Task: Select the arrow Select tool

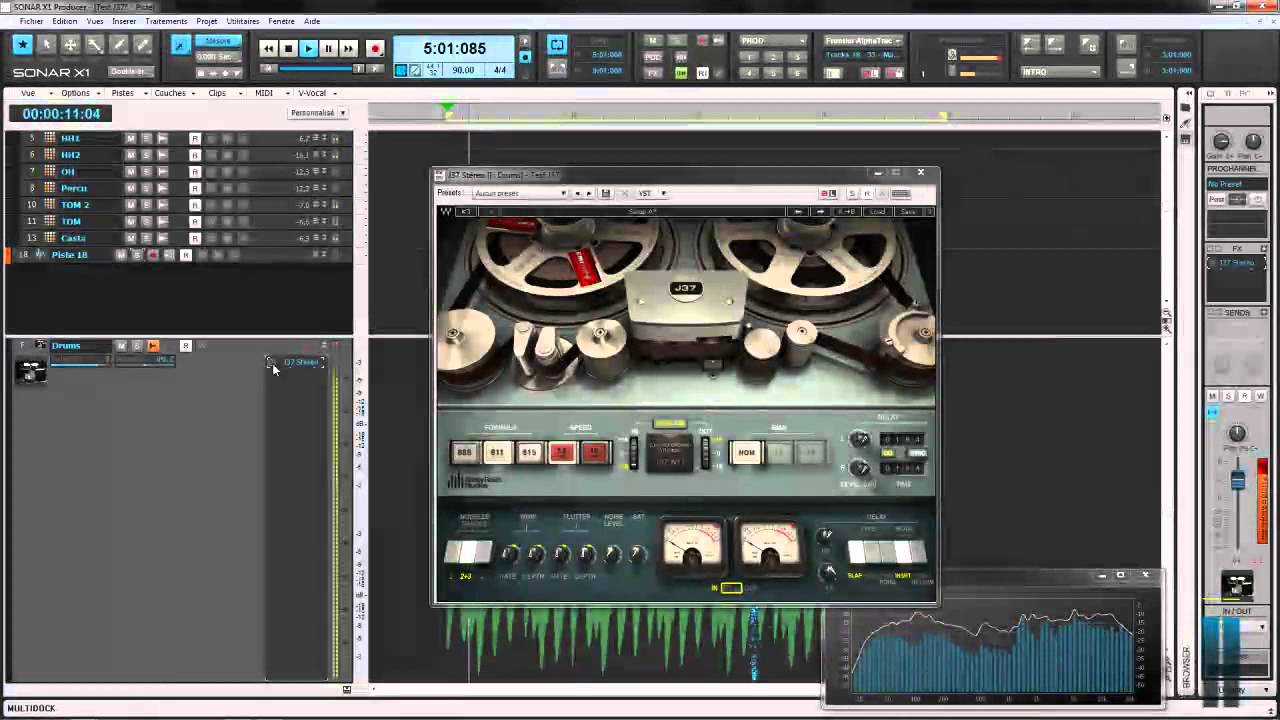Action: [x=46, y=45]
